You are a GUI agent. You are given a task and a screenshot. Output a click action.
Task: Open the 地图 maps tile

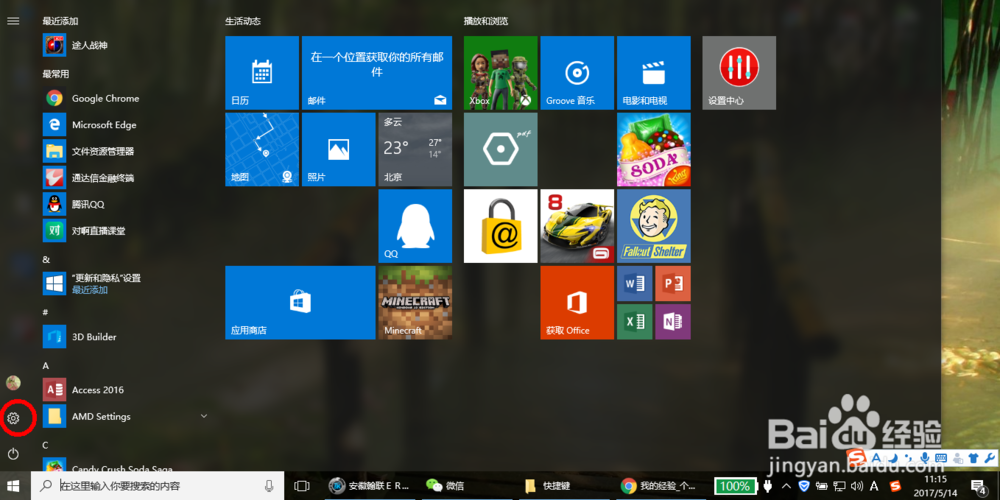tap(262, 149)
